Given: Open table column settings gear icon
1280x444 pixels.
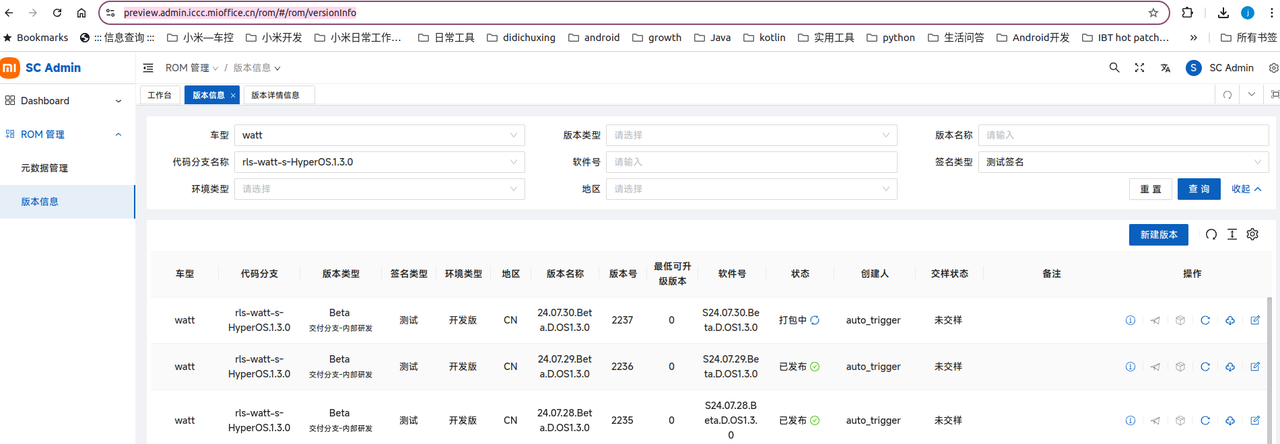Looking at the screenshot, I should (x=1252, y=234).
